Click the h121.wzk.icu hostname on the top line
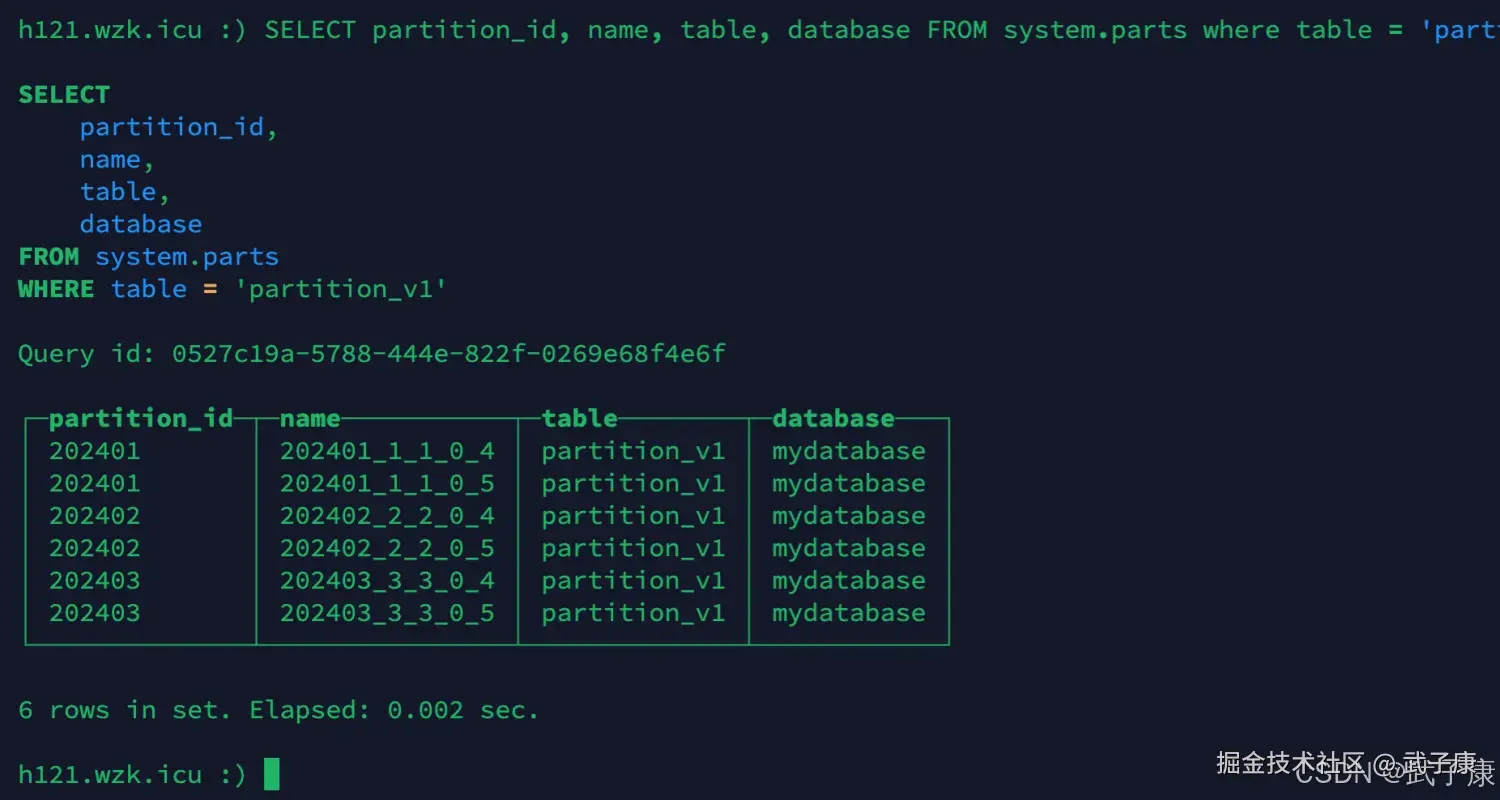 (x=110, y=30)
